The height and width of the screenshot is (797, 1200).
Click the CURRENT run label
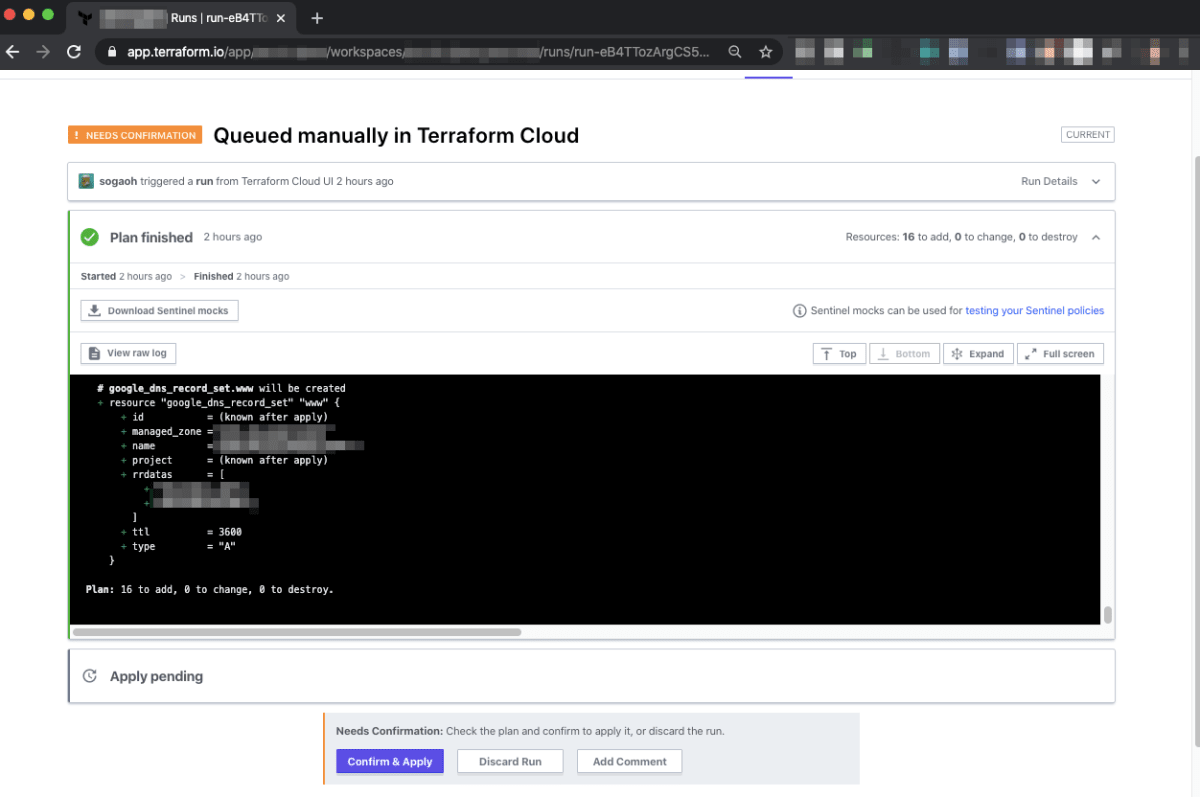click(1087, 135)
